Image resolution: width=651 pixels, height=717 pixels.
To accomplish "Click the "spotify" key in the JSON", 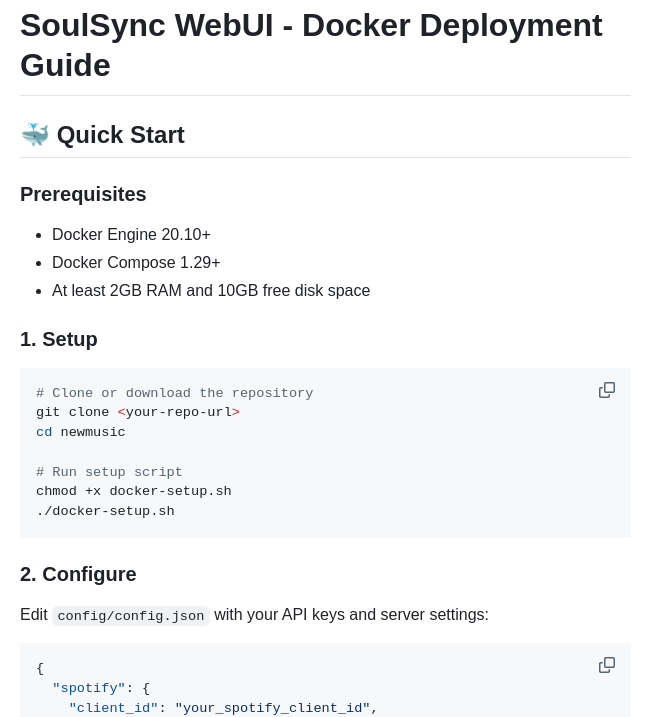I will pos(89,688).
